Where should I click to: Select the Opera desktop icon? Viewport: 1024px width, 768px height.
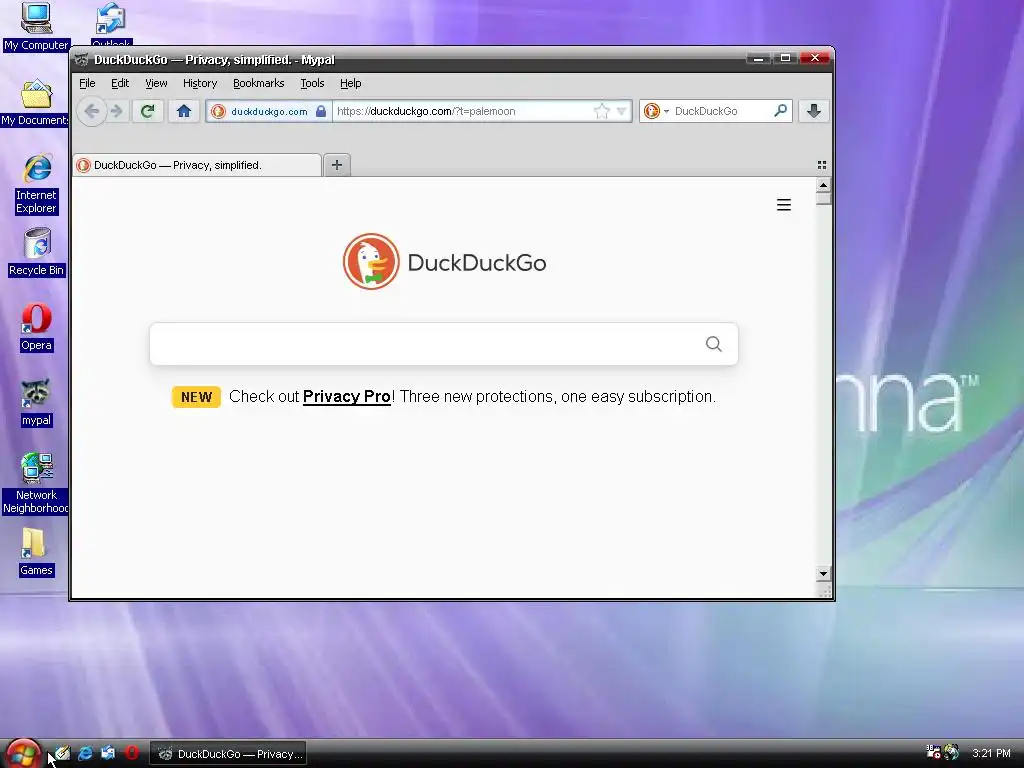pyautogui.click(x=37, y=327)
